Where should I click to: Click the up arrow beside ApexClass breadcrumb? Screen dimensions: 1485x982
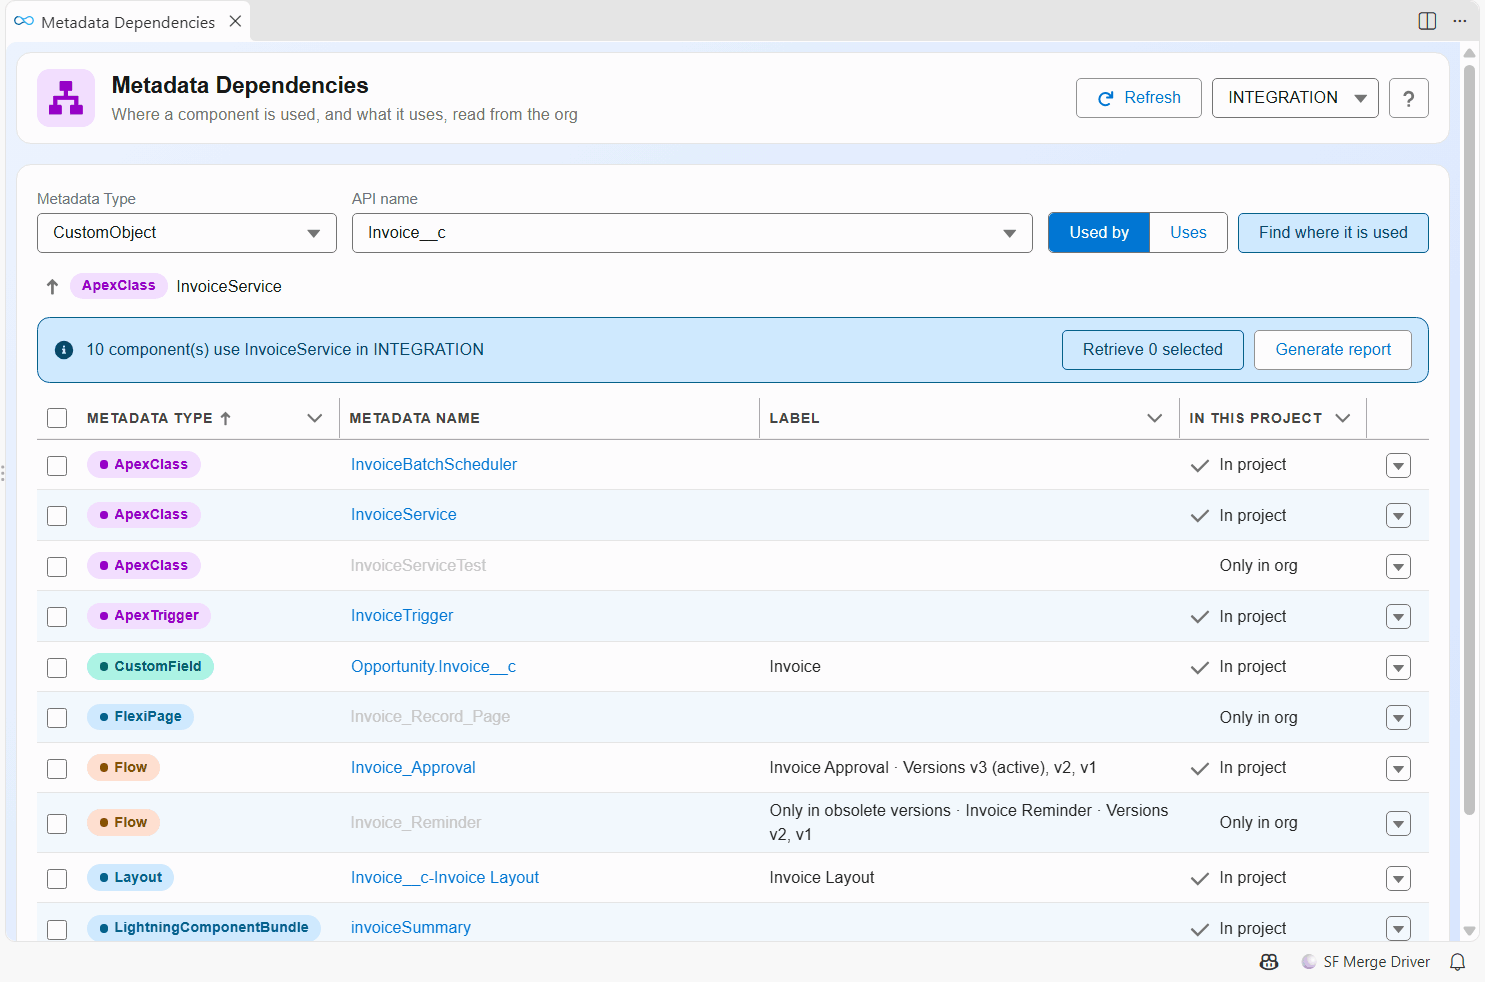(53, 286)
